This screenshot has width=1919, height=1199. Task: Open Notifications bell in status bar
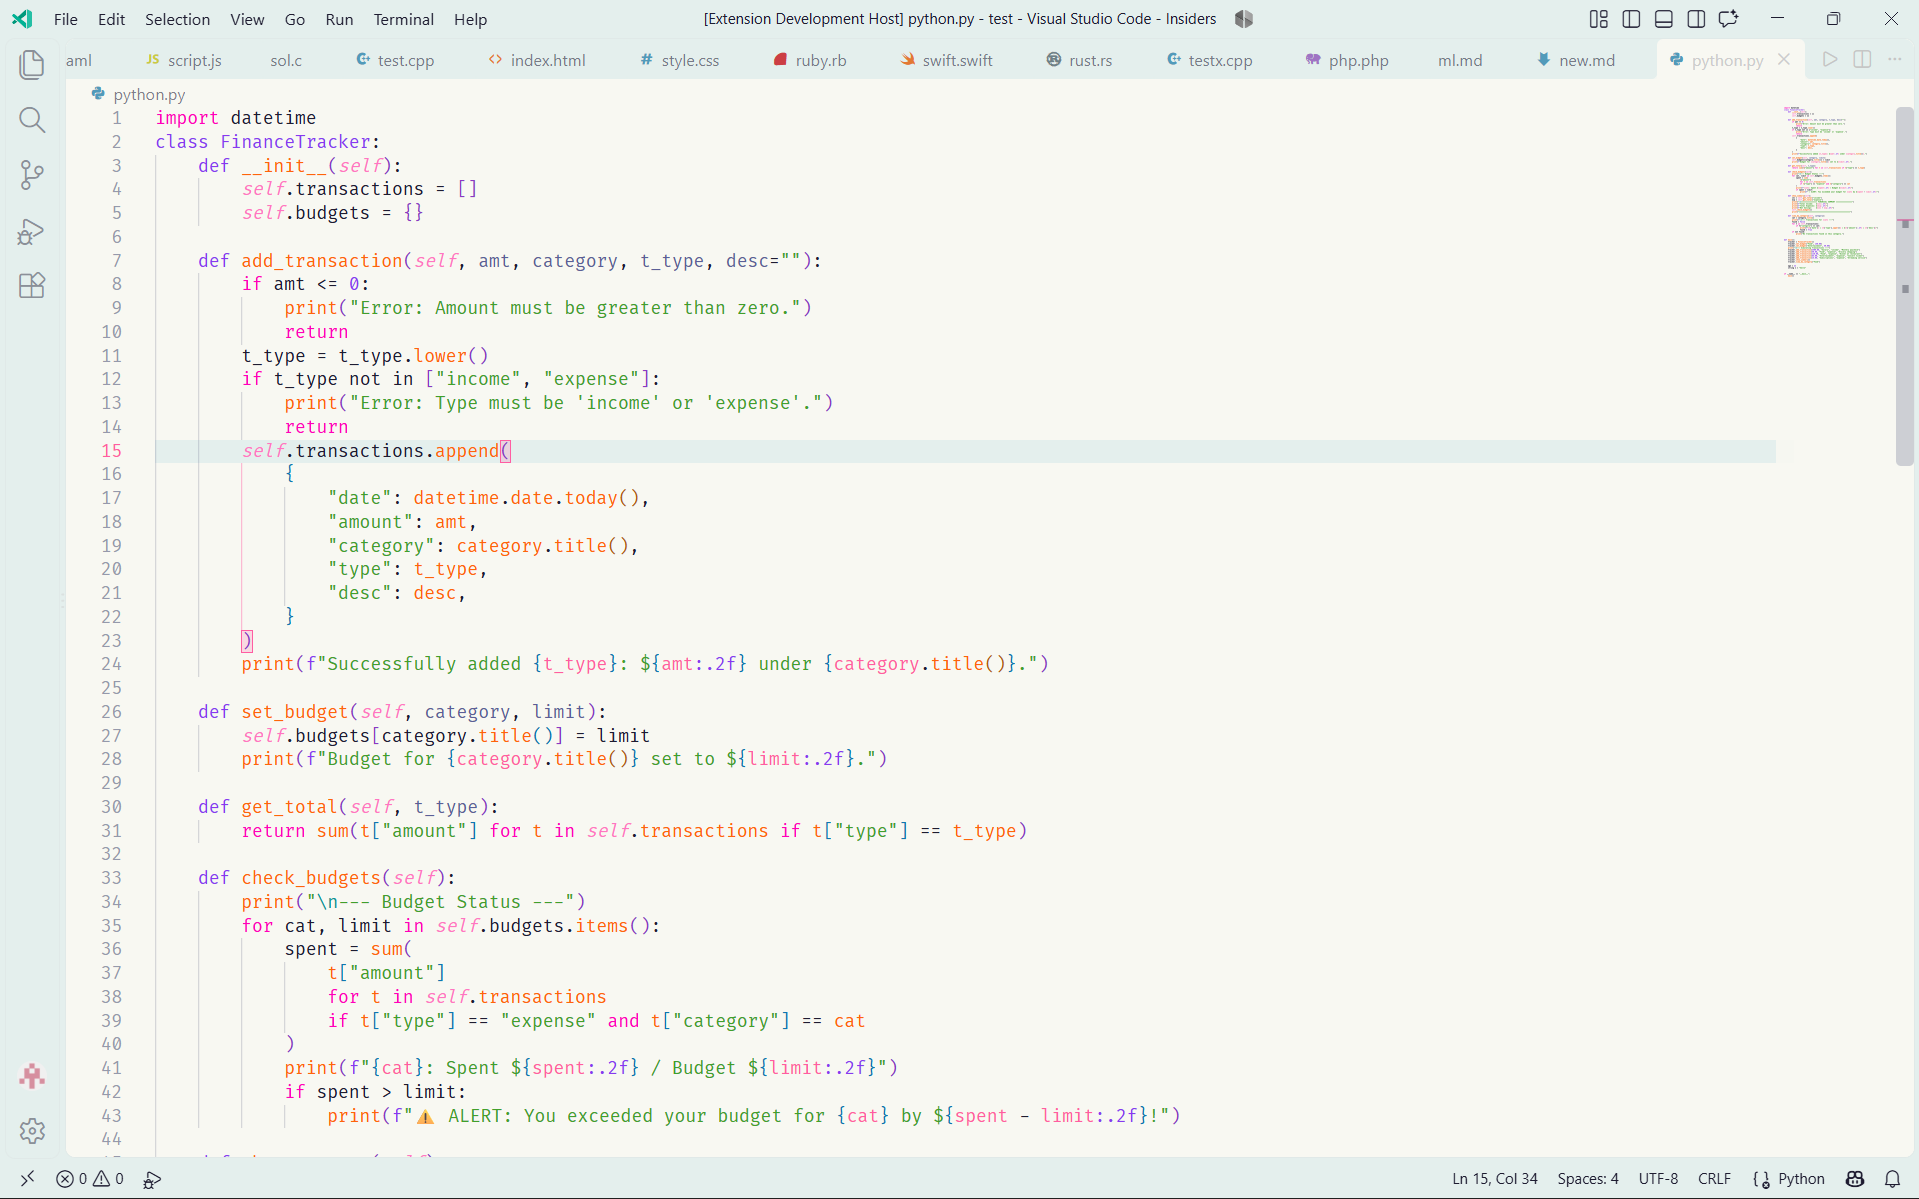[1892, 1179]
